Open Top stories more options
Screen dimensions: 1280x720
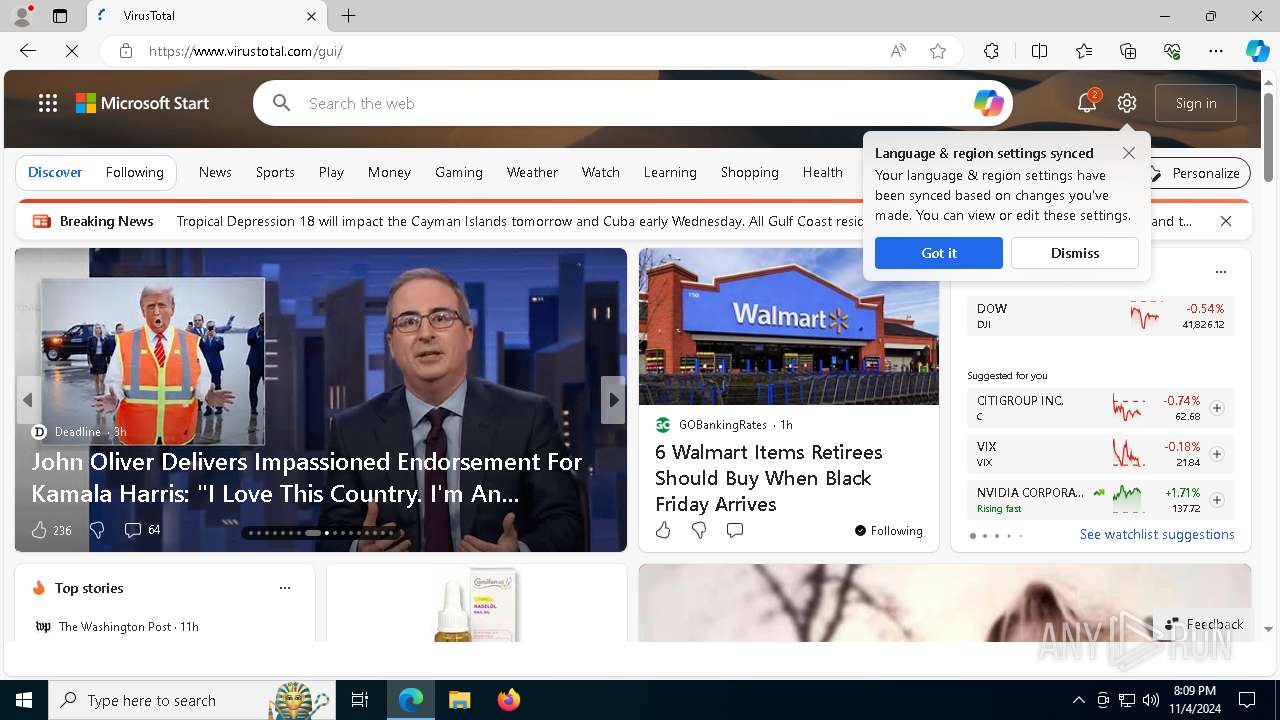pyautogui.click(x=285, y=588)
